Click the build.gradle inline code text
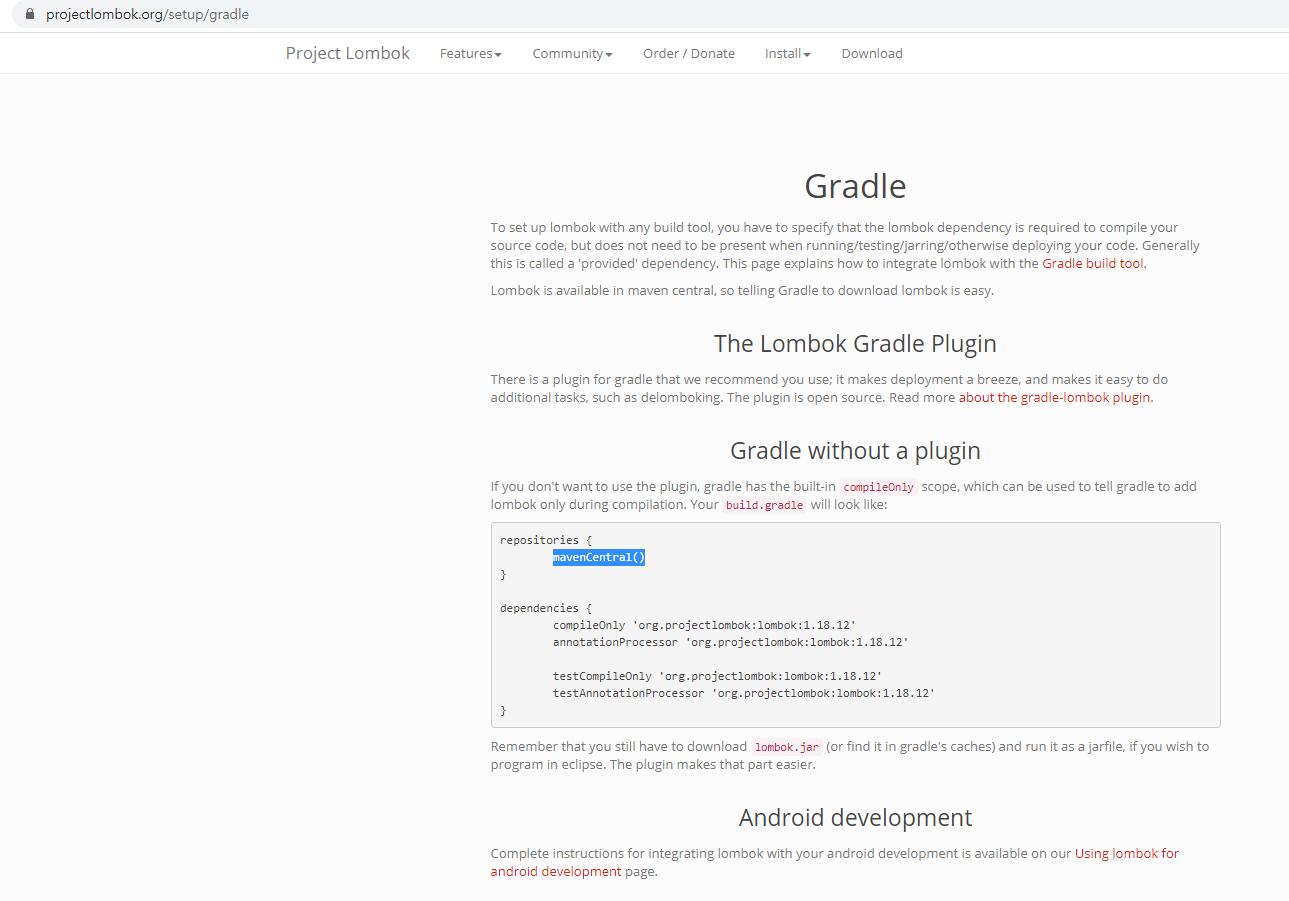Viewport: 1289px width, 901px height. (x=764, y=505)
